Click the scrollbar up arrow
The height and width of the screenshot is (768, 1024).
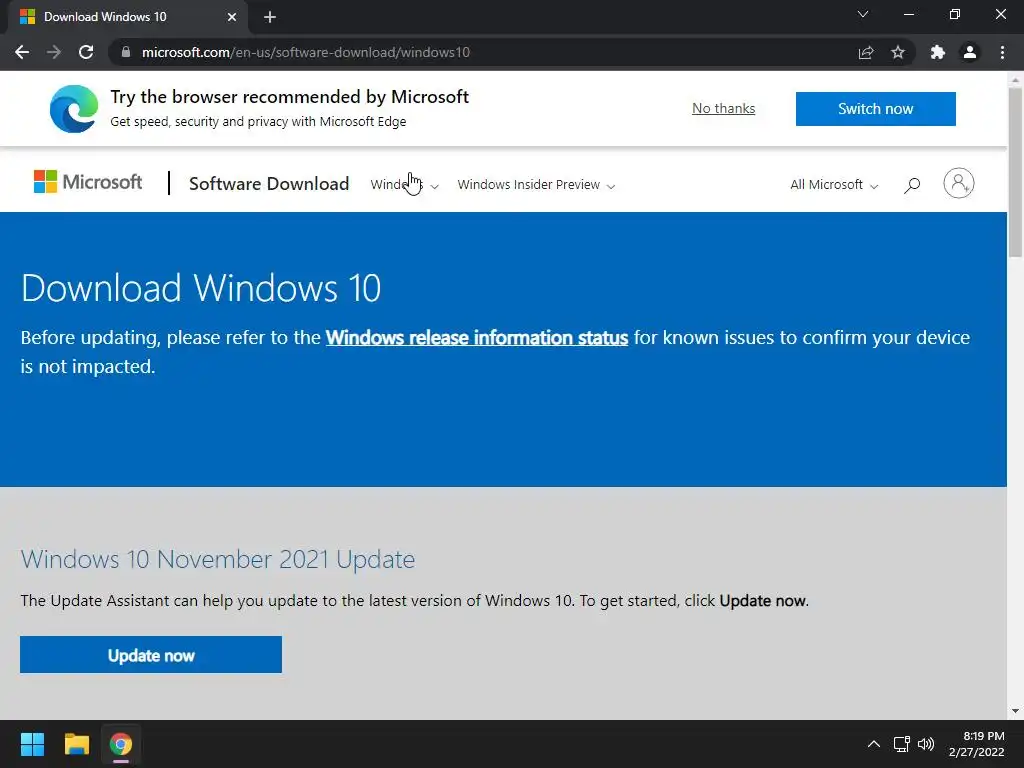[x=1016, y=79]
